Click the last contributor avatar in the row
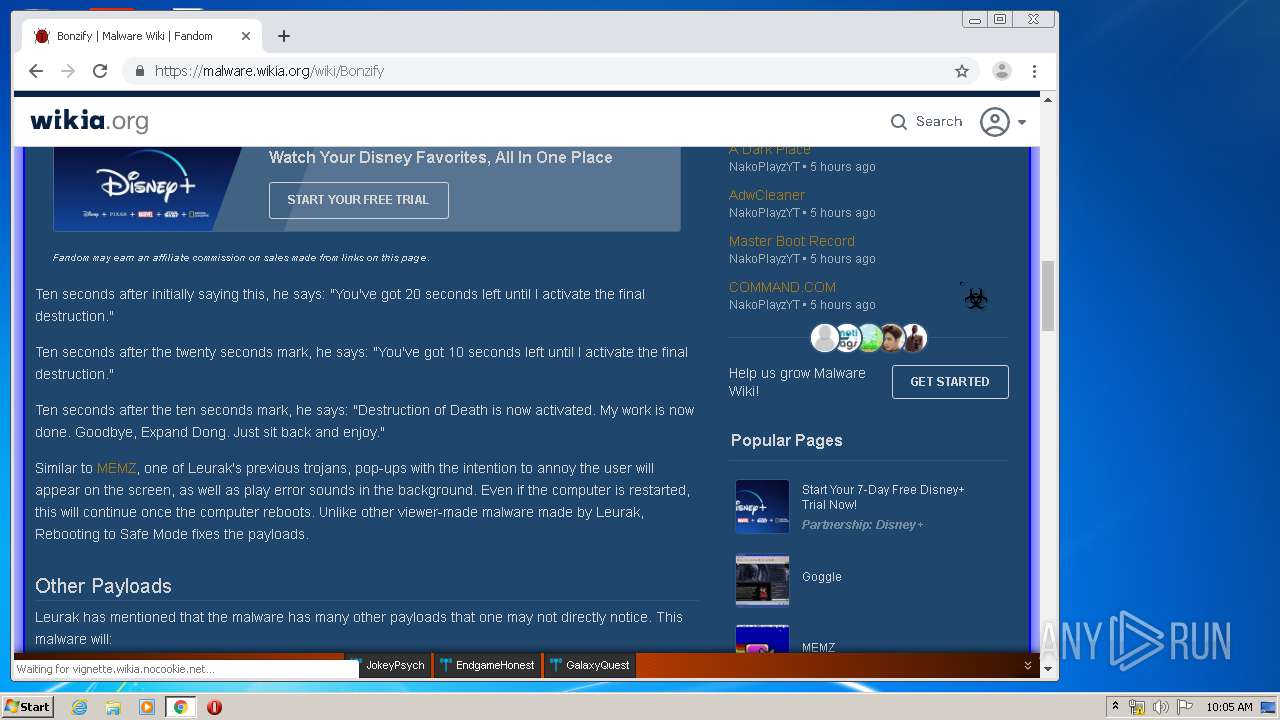This screenshot has height=720, width=1280. click(914, 338)
